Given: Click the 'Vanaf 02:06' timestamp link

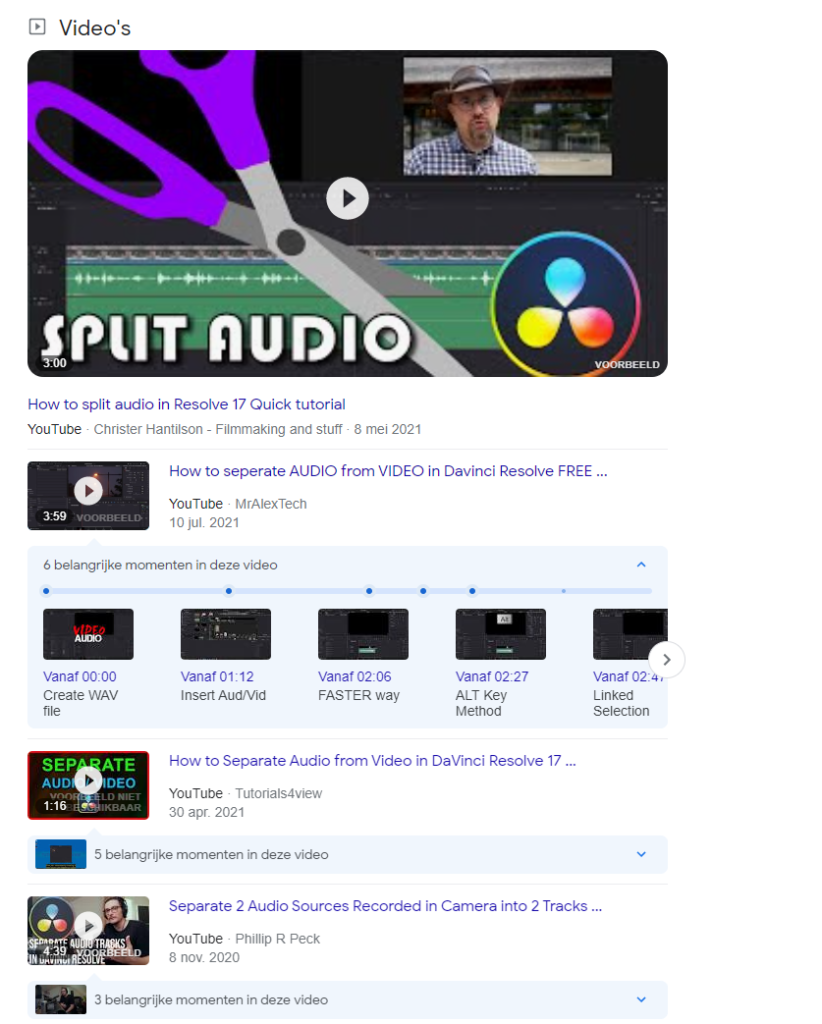Looking at the screenshot, I should pyautogui.click(x=355, y=677).
